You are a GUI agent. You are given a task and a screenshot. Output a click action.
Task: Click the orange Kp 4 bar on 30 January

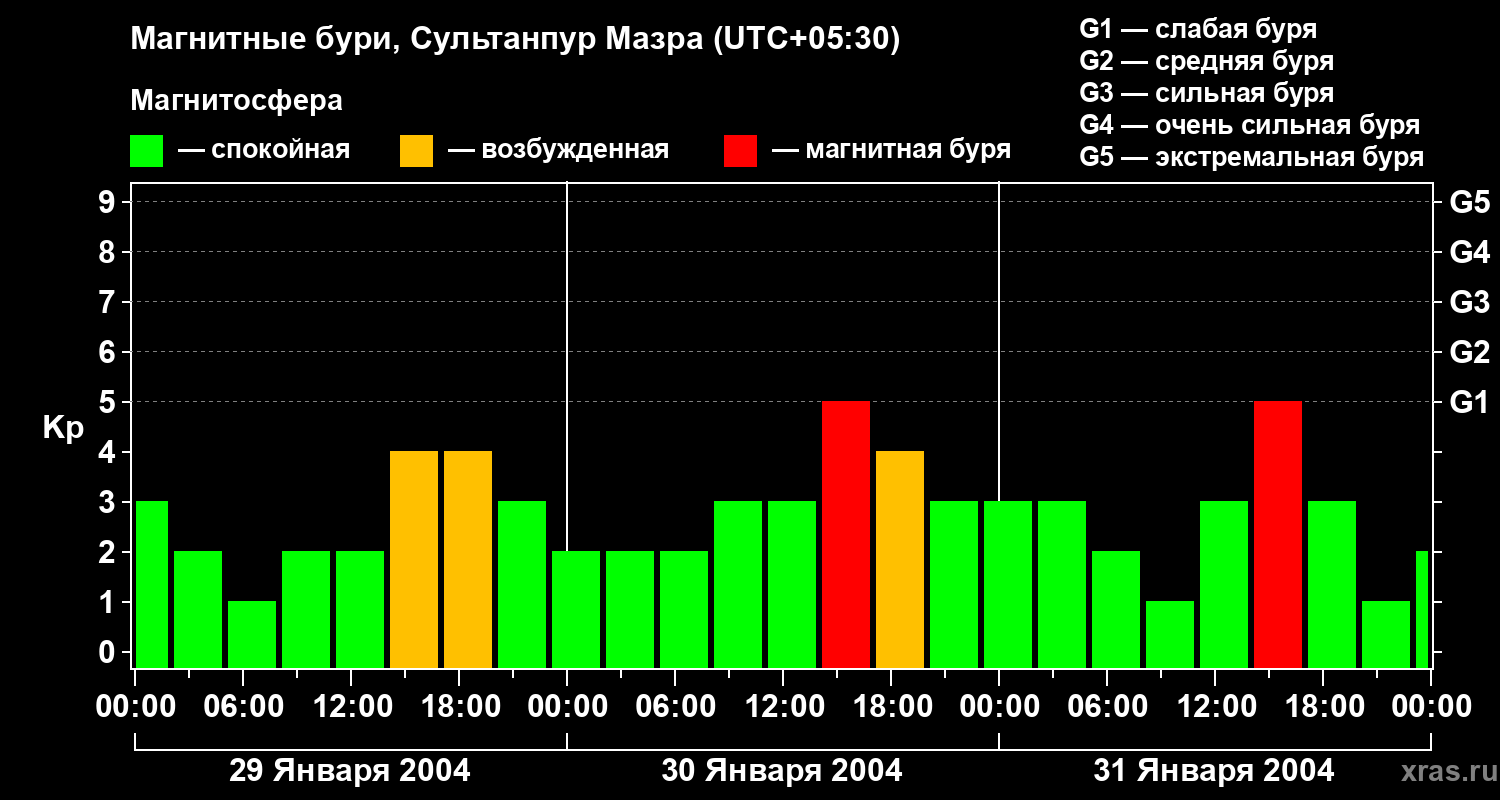[x=900, y=559]
